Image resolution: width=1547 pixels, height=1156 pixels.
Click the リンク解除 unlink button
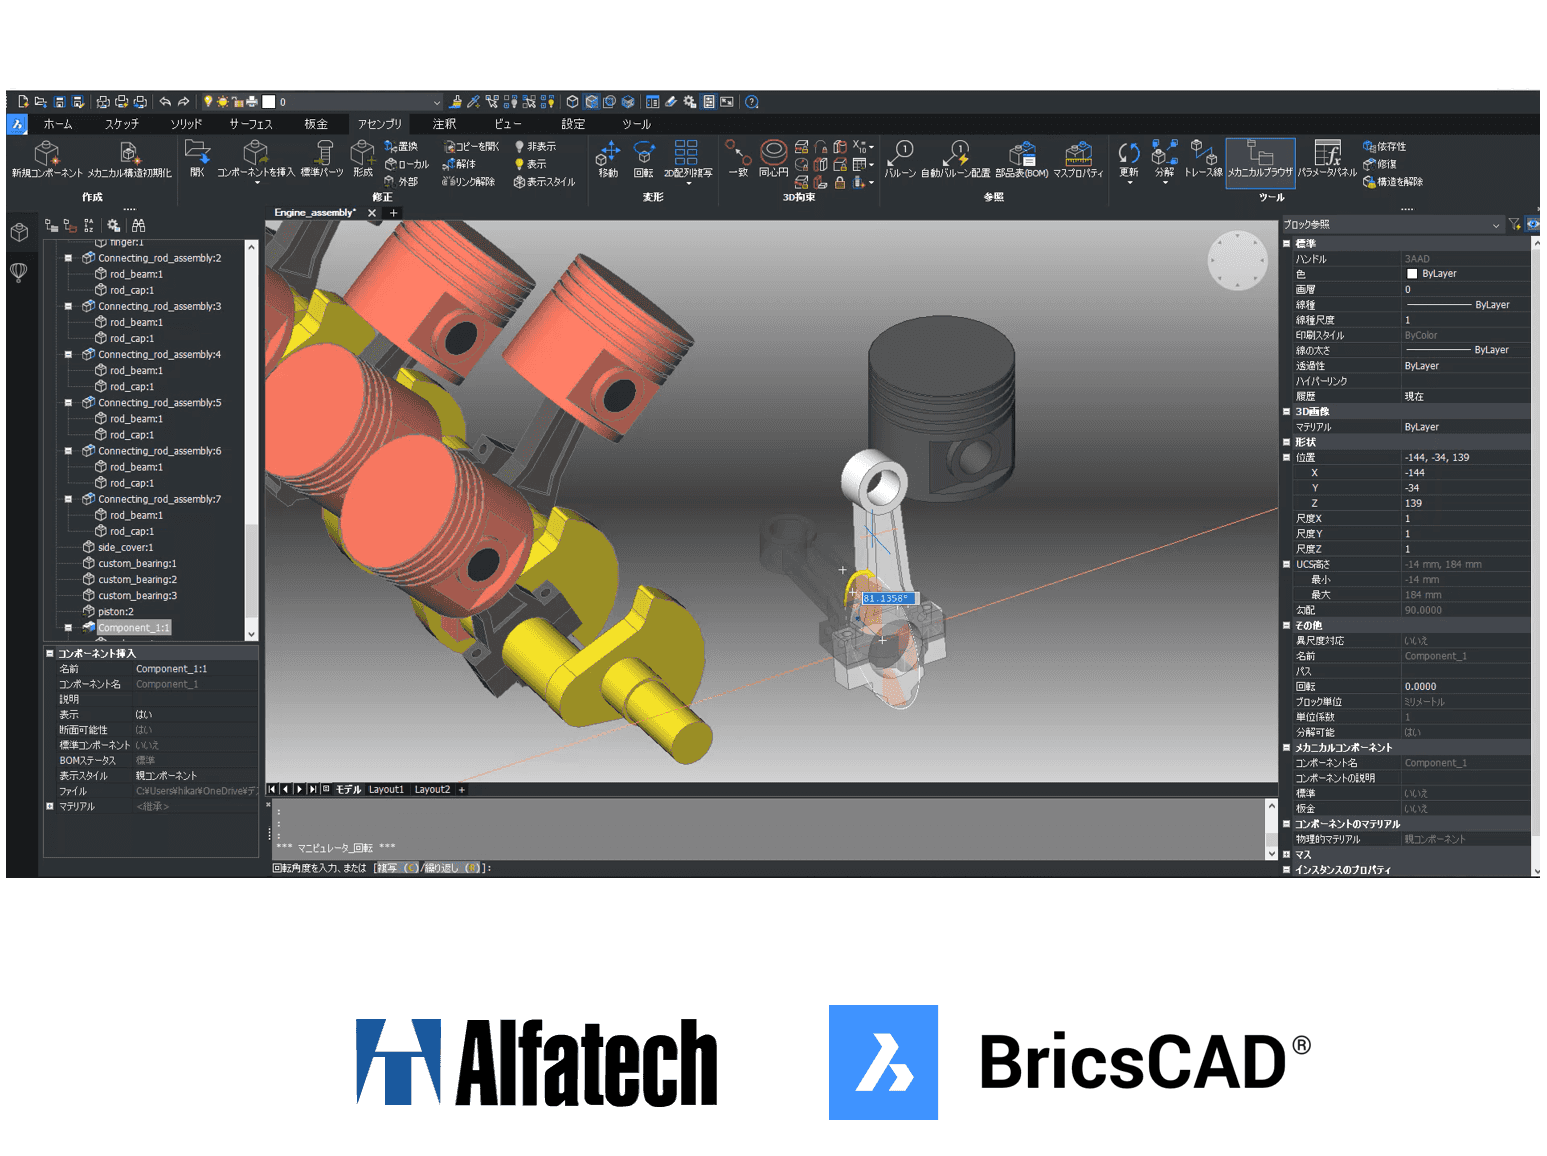coord(468,182)
